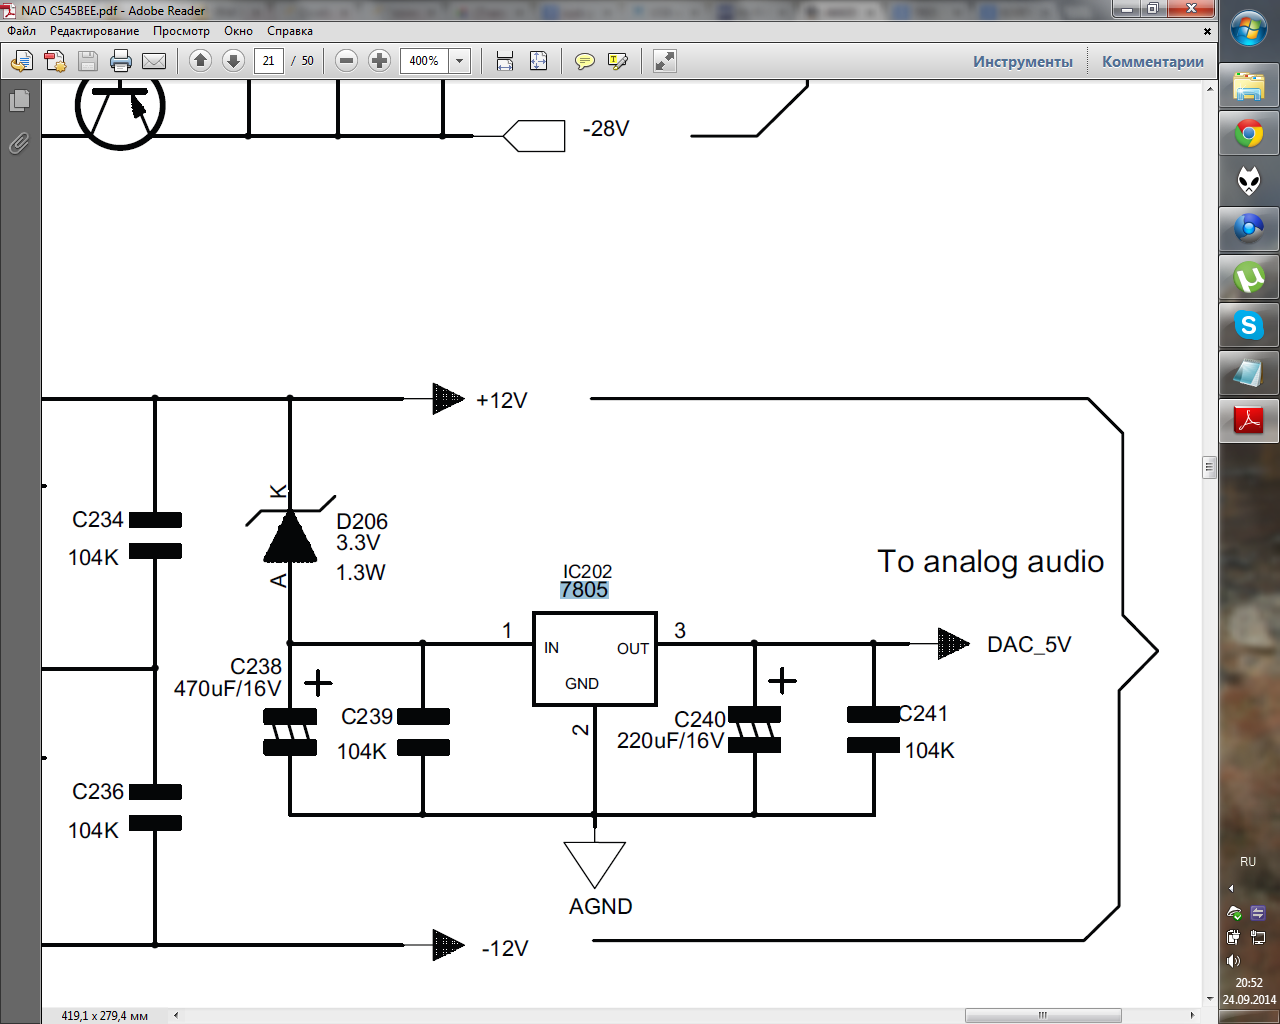Click the DAC_5V label
Image resolution: width=1280 pixels, height=1024 pixels.
tap(1029, 645)
